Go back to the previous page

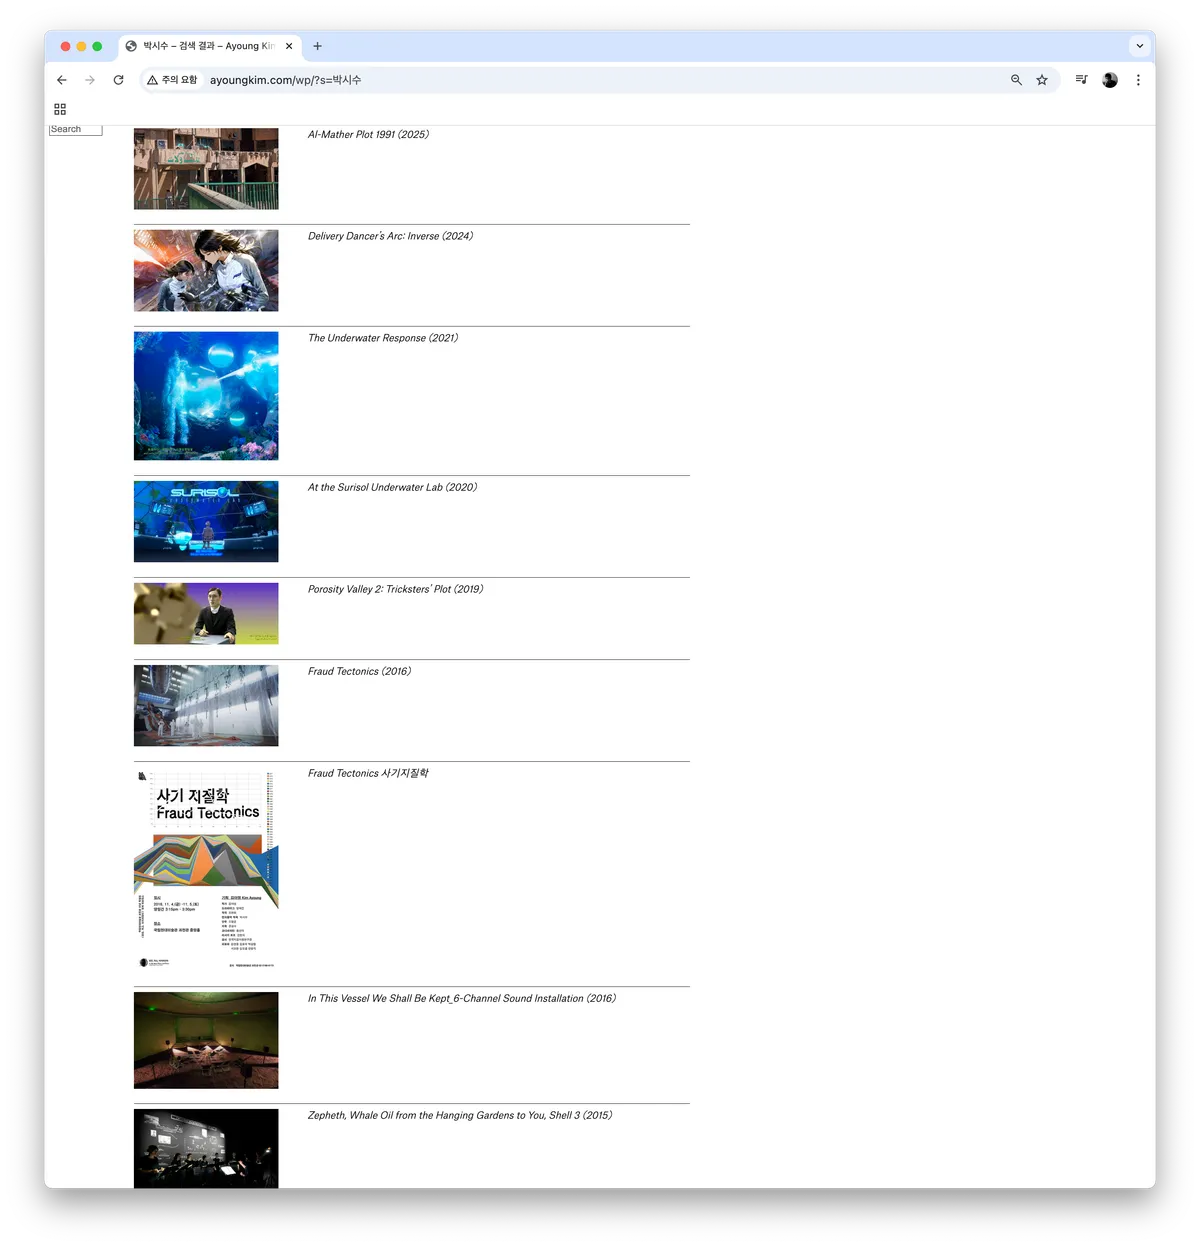point(62,80)
